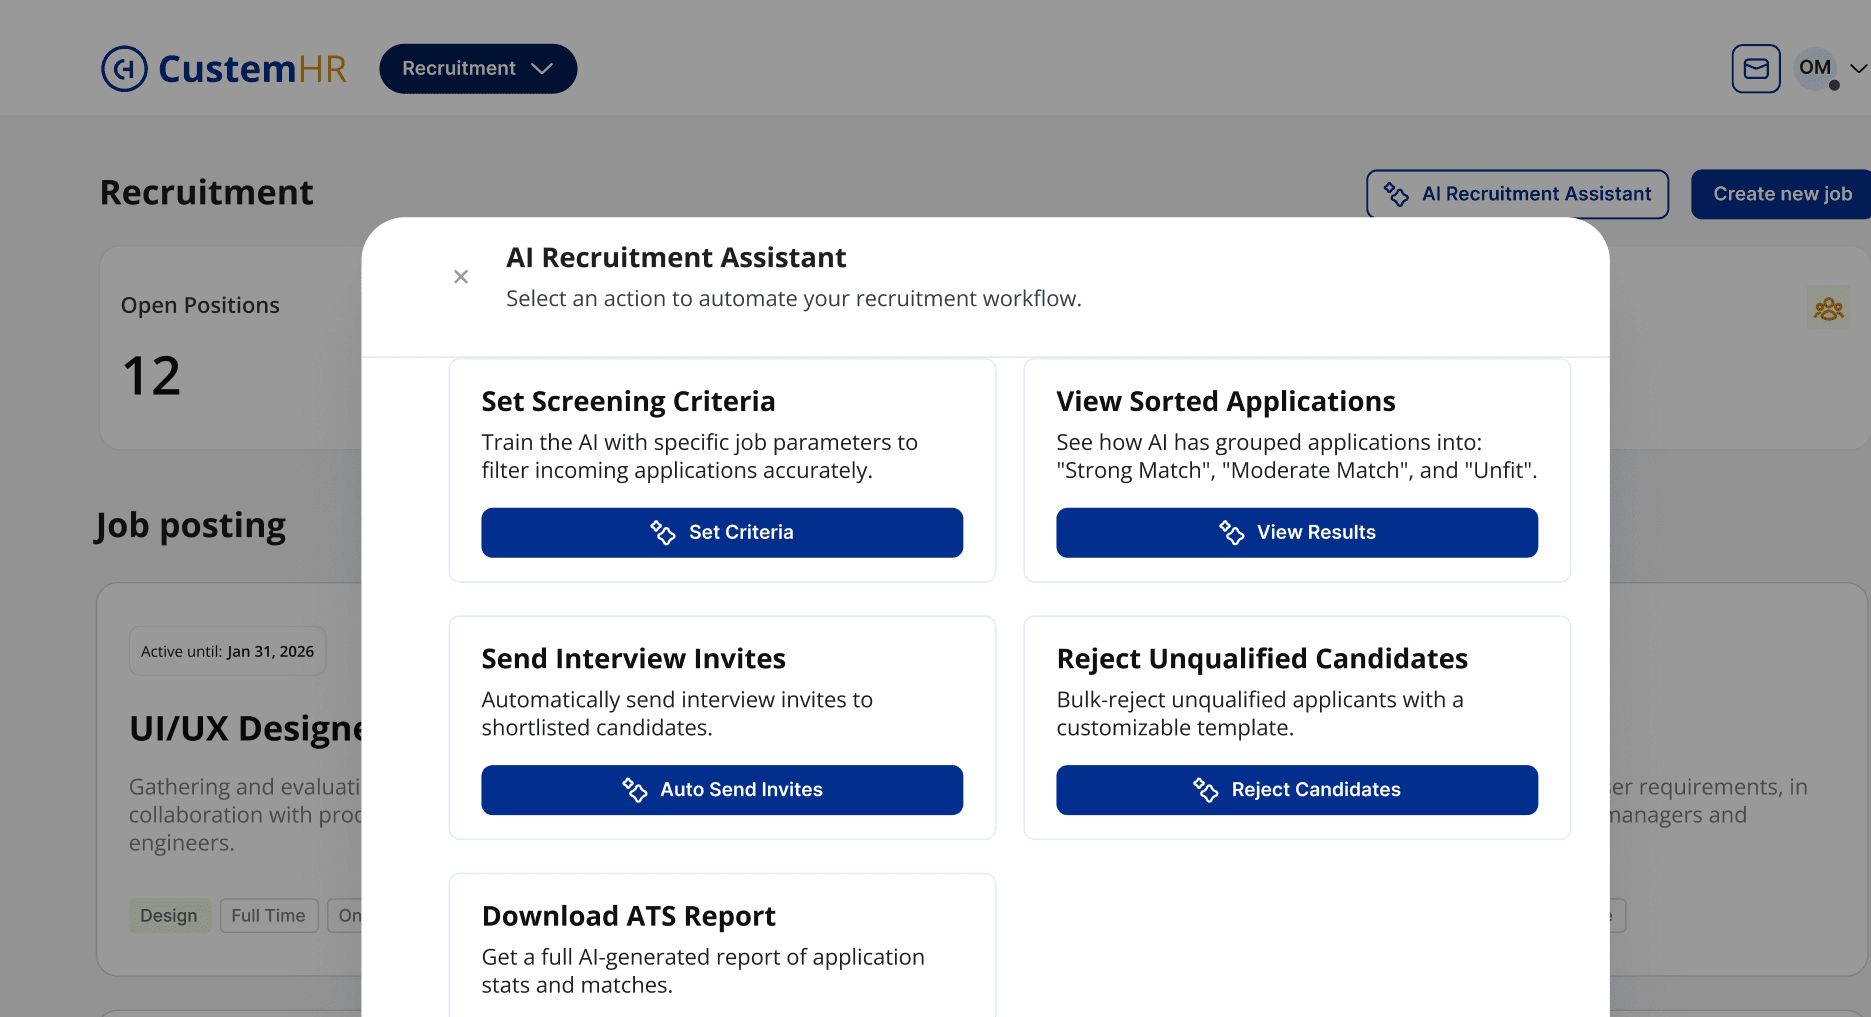Click the OM user avatar

(1816, 69)
